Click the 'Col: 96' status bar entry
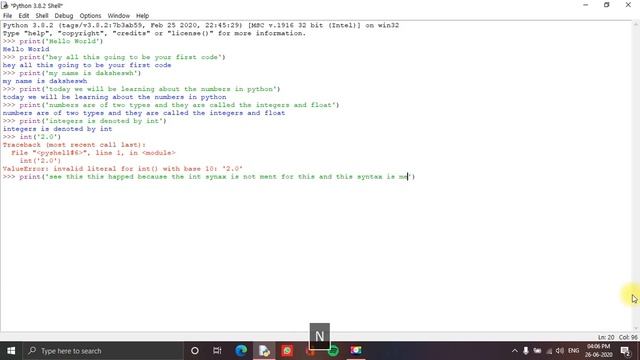 [628, 337]
